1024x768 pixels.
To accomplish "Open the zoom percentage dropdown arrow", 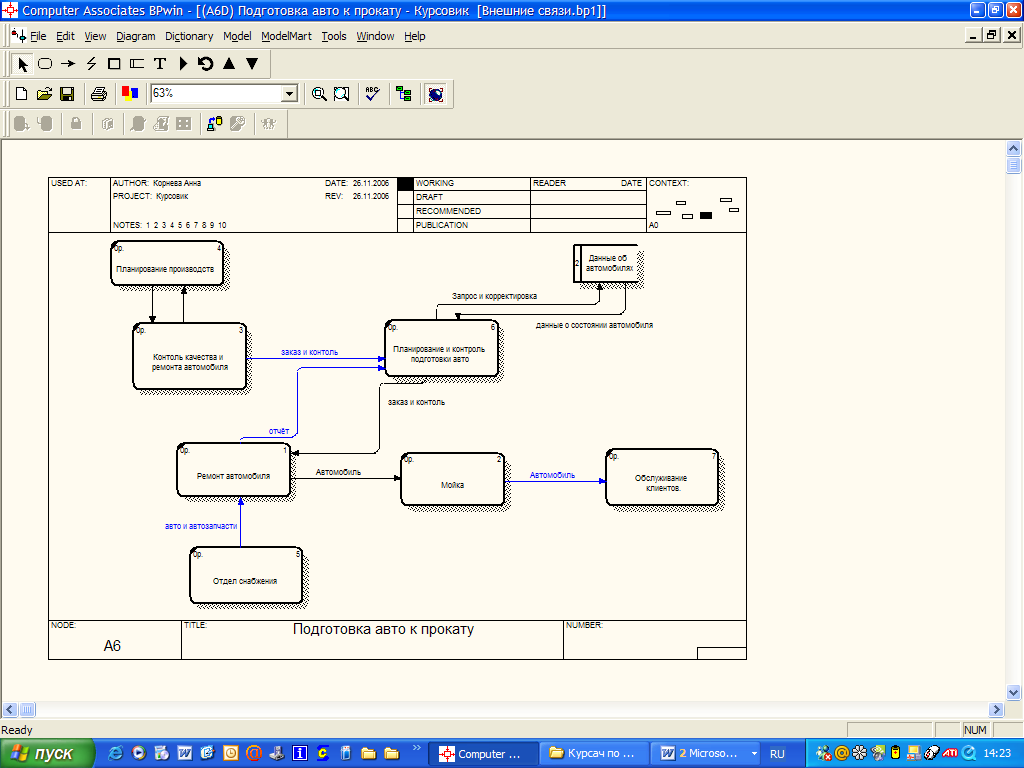I will pos(289,94).
